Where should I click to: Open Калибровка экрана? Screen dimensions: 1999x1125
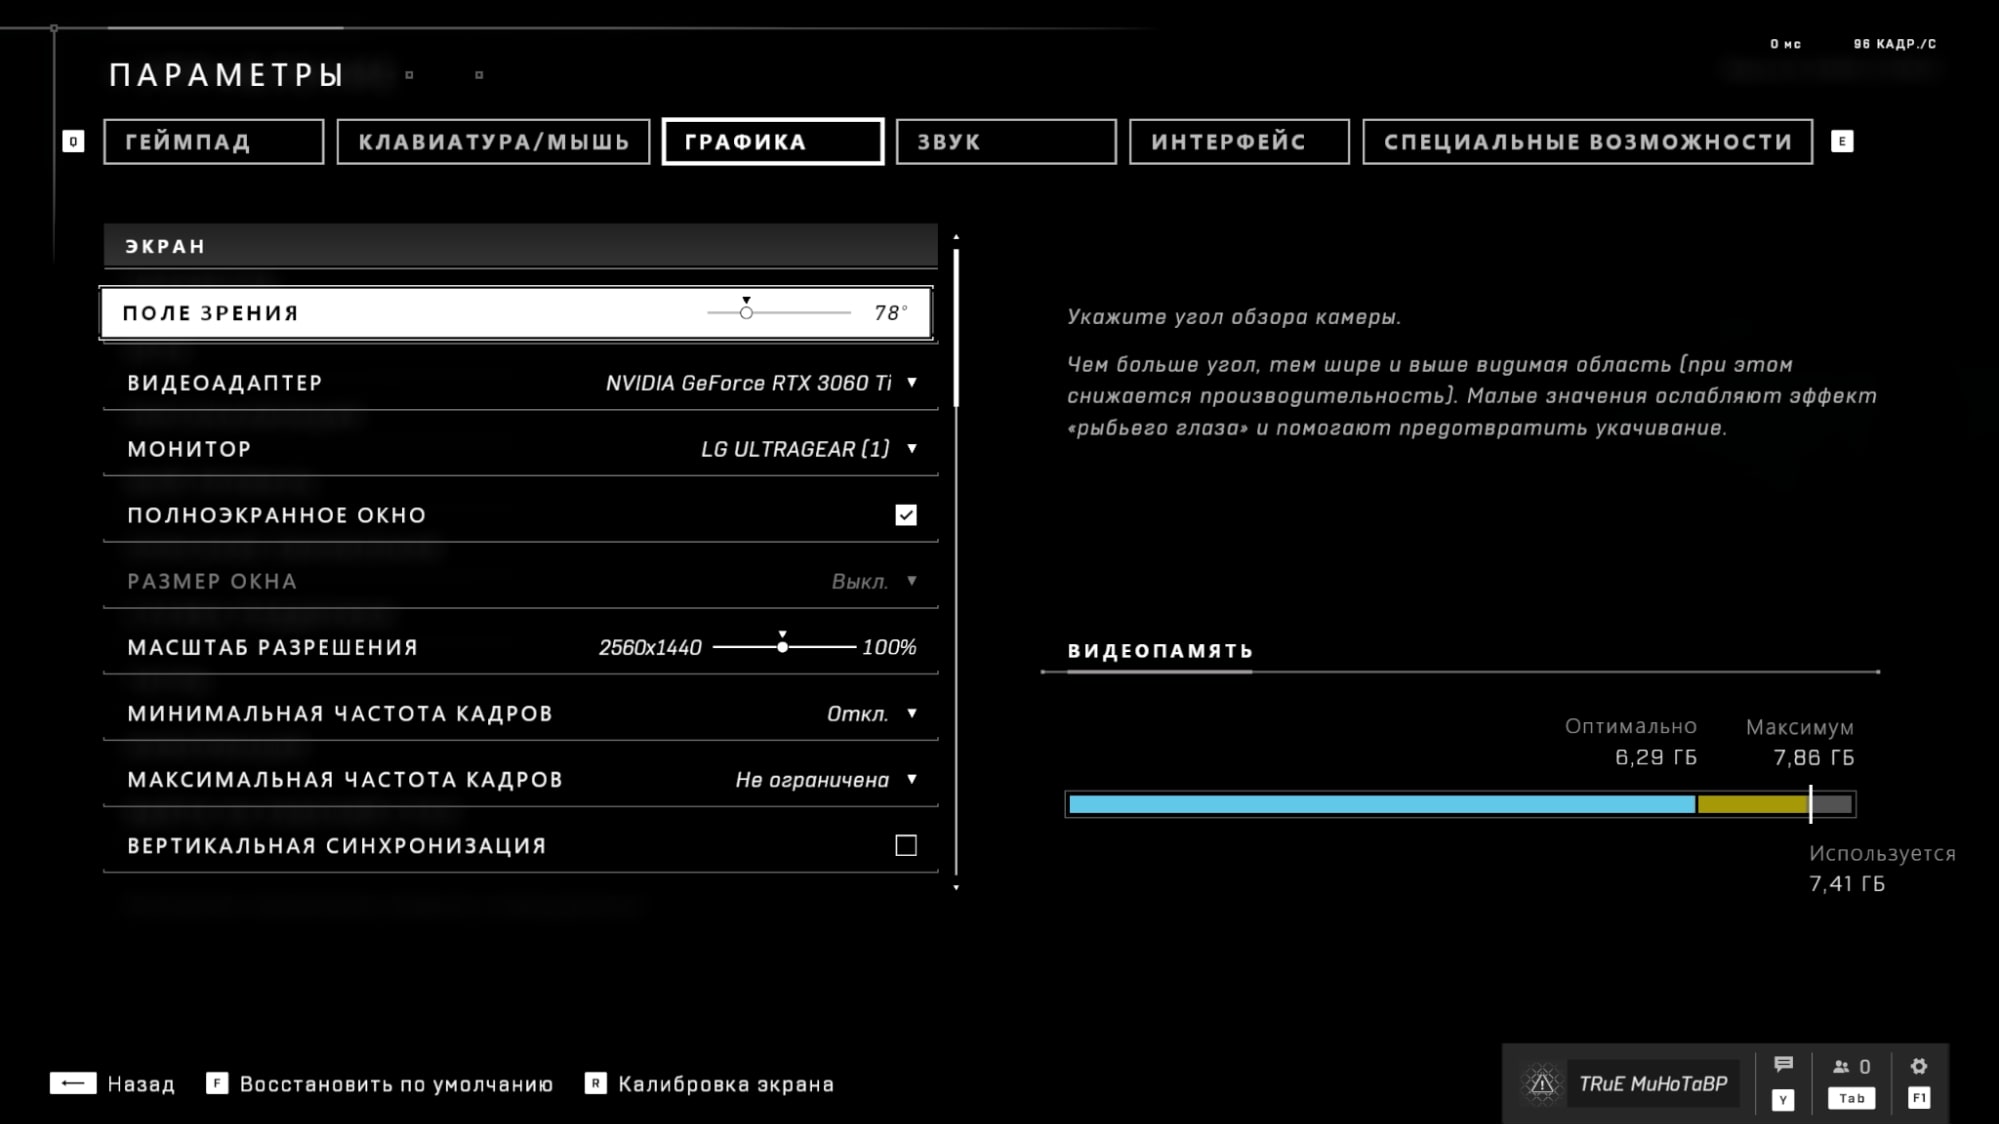726,1084
